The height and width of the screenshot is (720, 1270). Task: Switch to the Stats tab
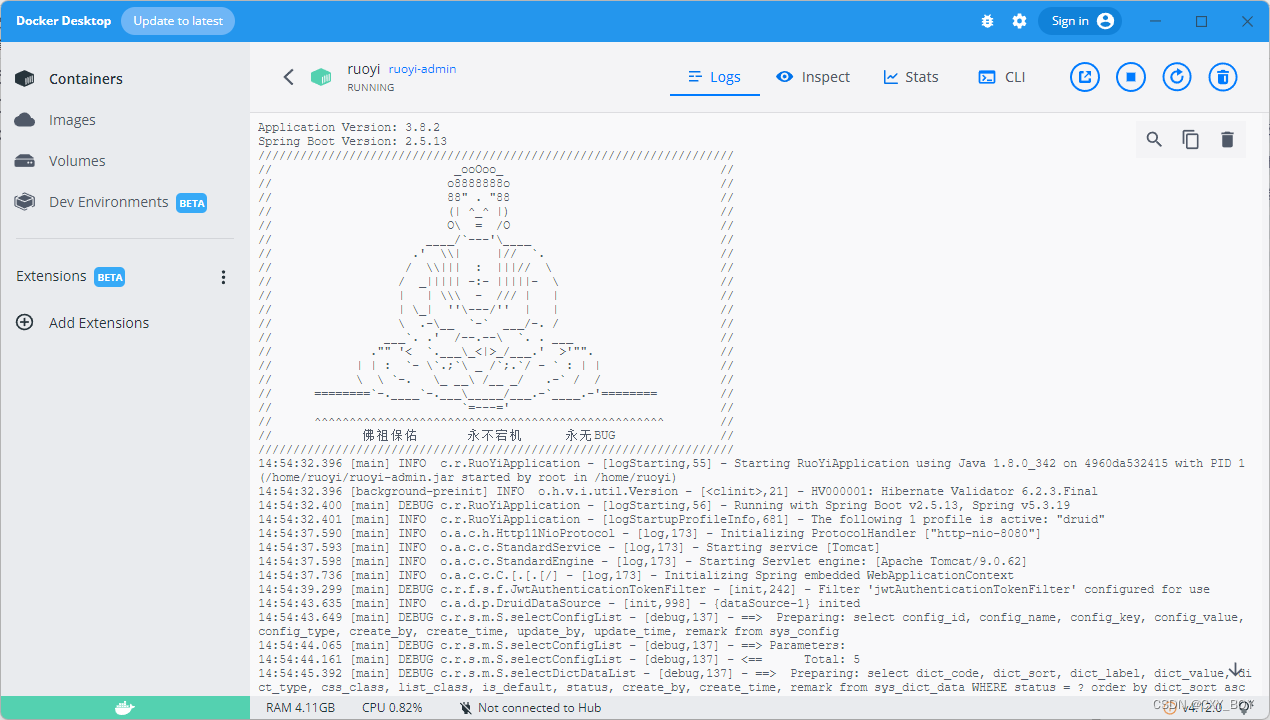(x=911, y=77)
